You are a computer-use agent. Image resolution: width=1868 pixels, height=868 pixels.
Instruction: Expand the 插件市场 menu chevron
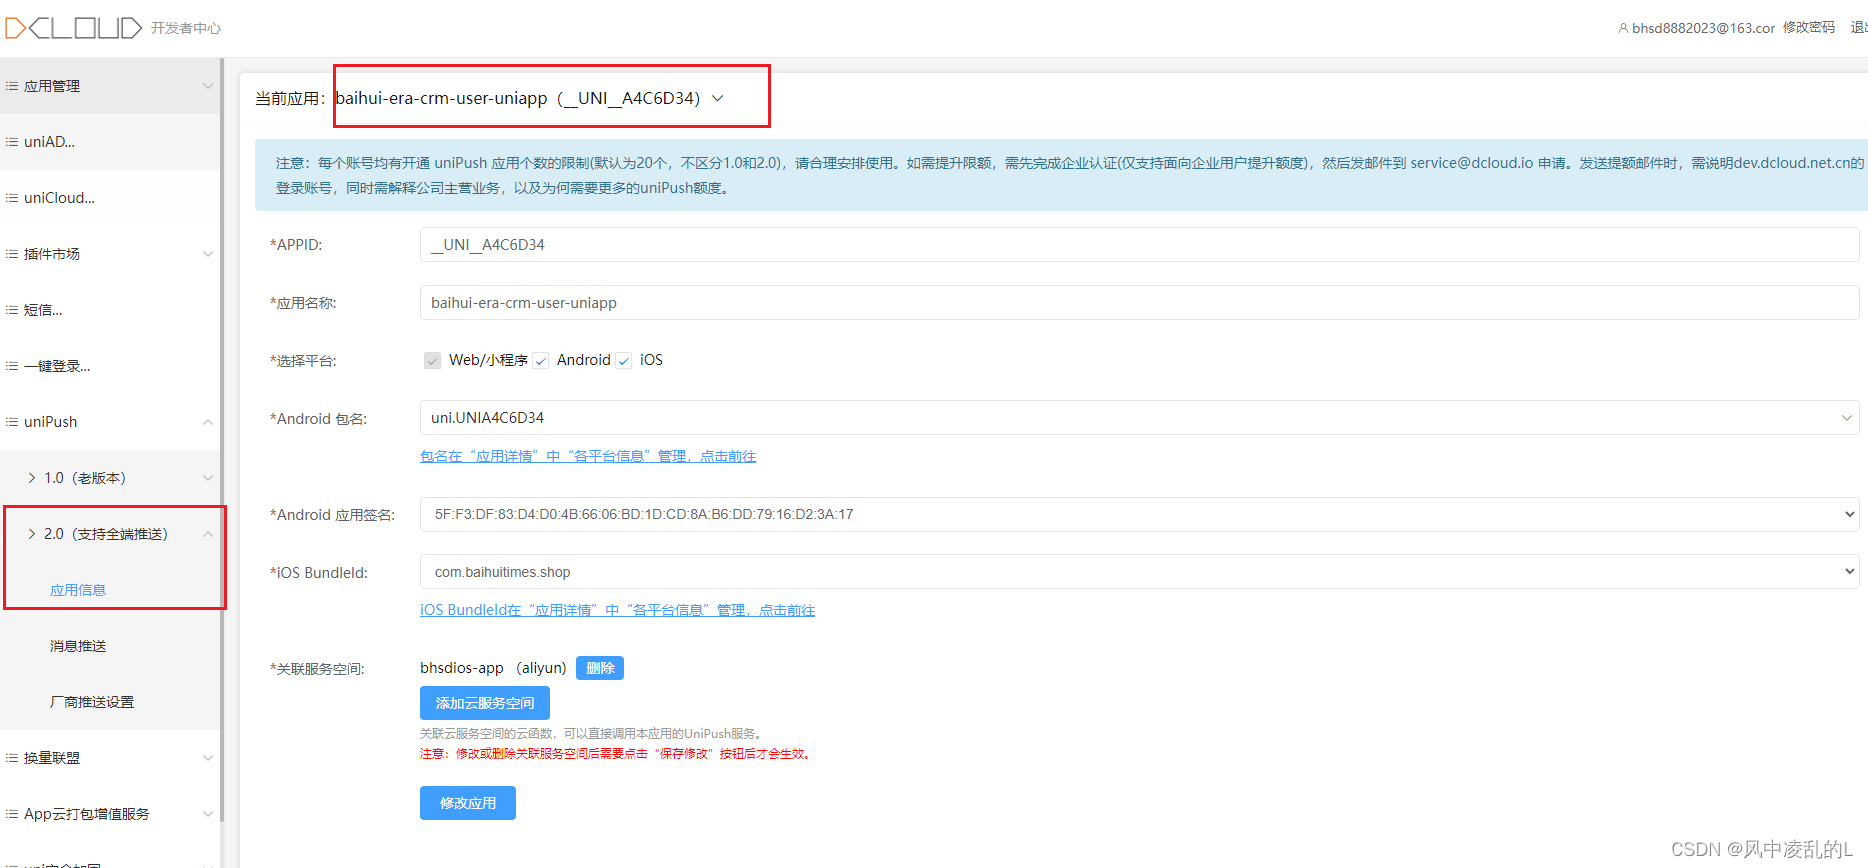(208, 254)
